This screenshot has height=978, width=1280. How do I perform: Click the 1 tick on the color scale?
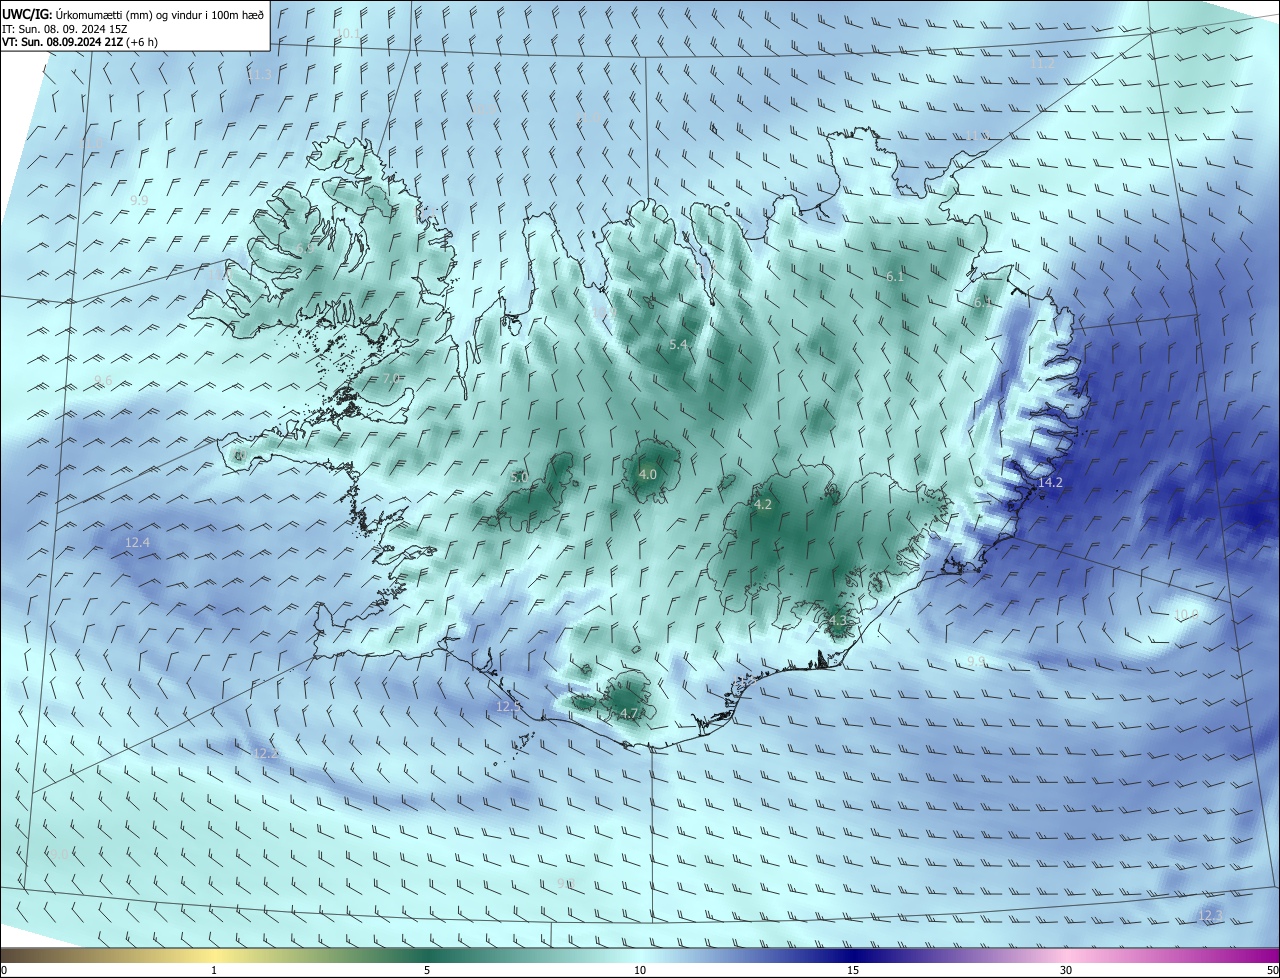pyautogui.click(x=214, y=970)
